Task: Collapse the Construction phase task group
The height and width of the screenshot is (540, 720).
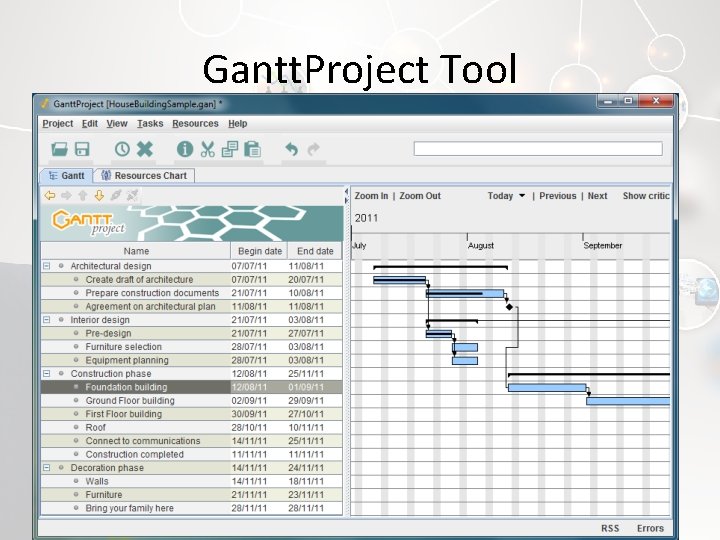Action: coord(46,373)
